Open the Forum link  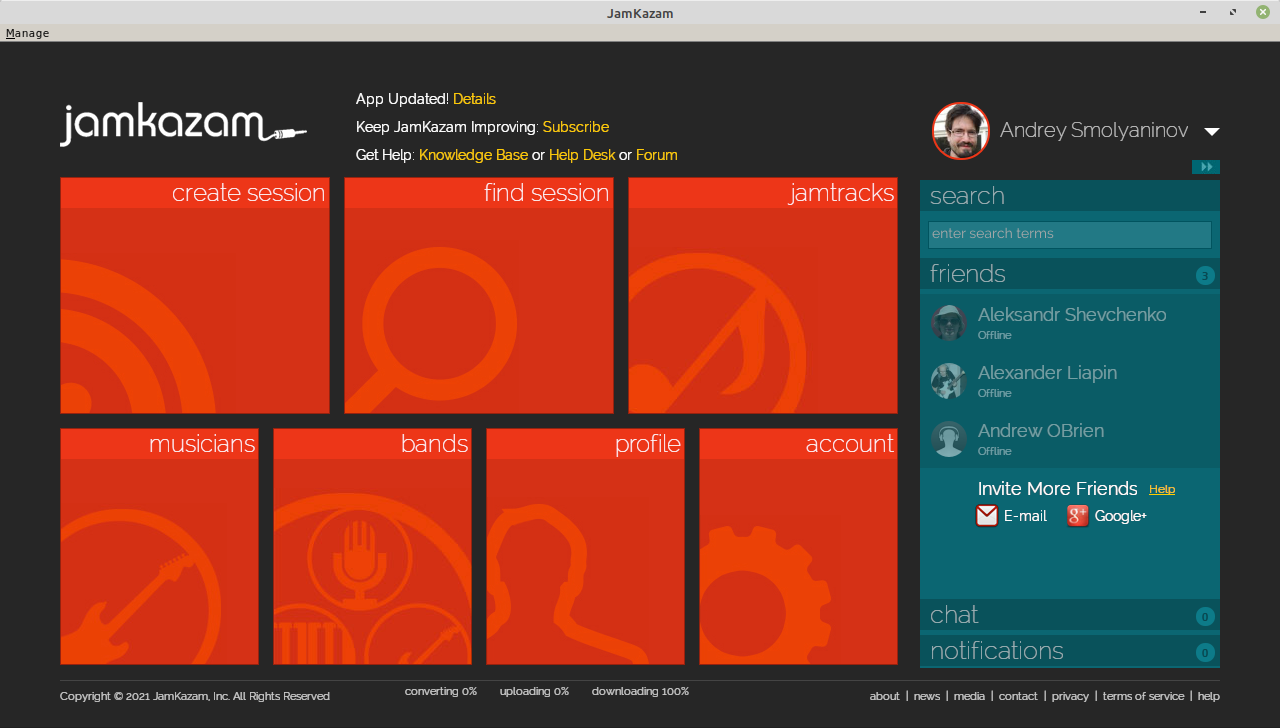657,155
